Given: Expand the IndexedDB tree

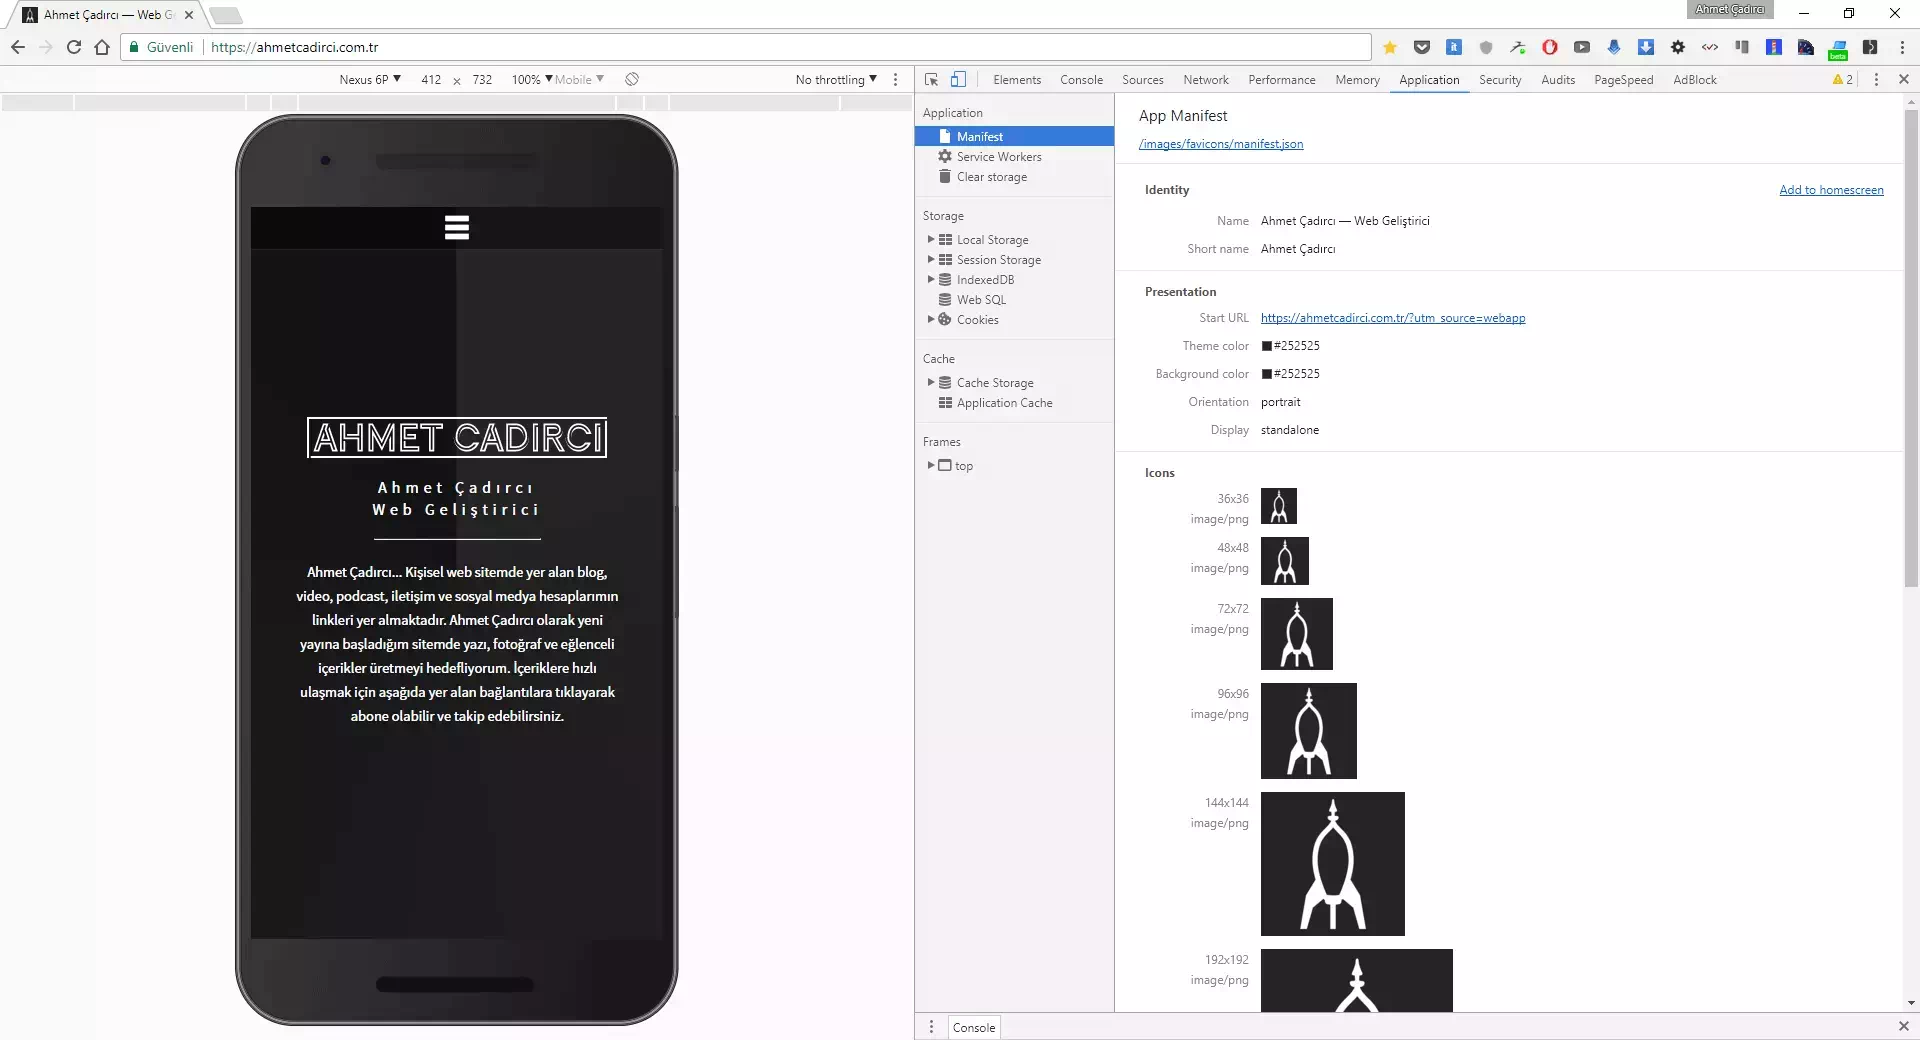Looking at the screenshot, I should point(931,280).
